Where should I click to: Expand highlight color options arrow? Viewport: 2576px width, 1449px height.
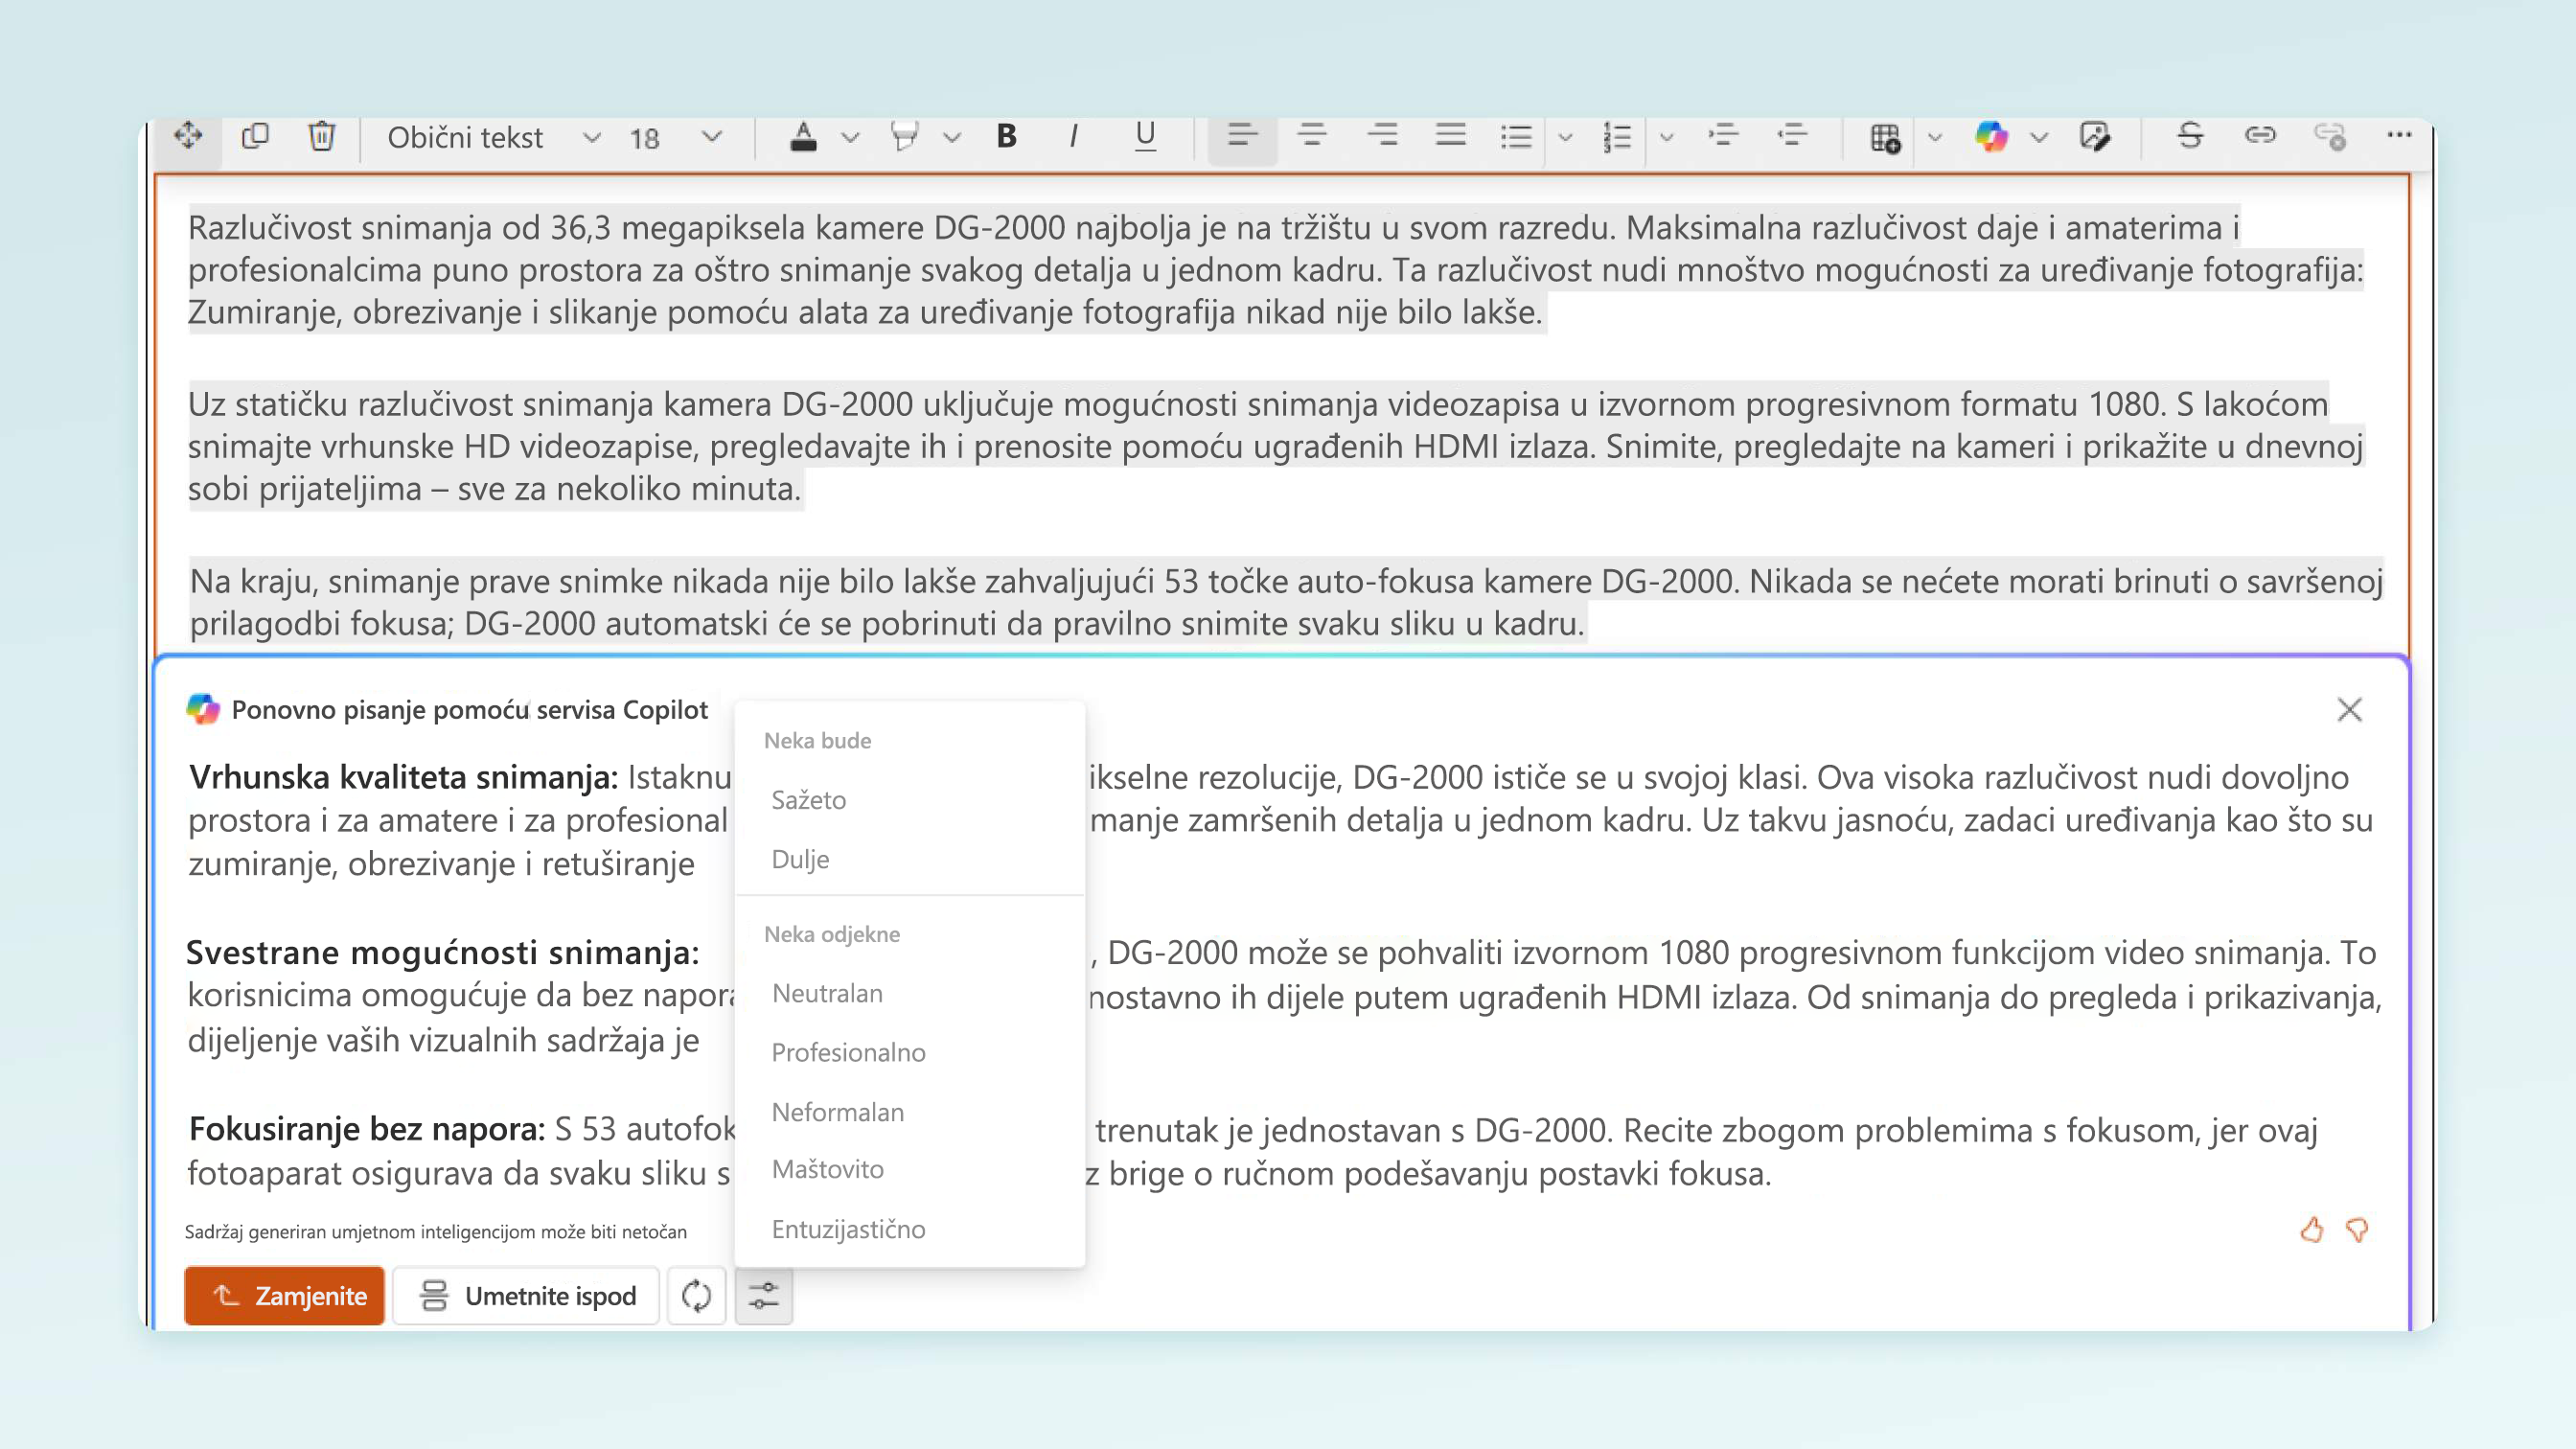tap(952, 137)
